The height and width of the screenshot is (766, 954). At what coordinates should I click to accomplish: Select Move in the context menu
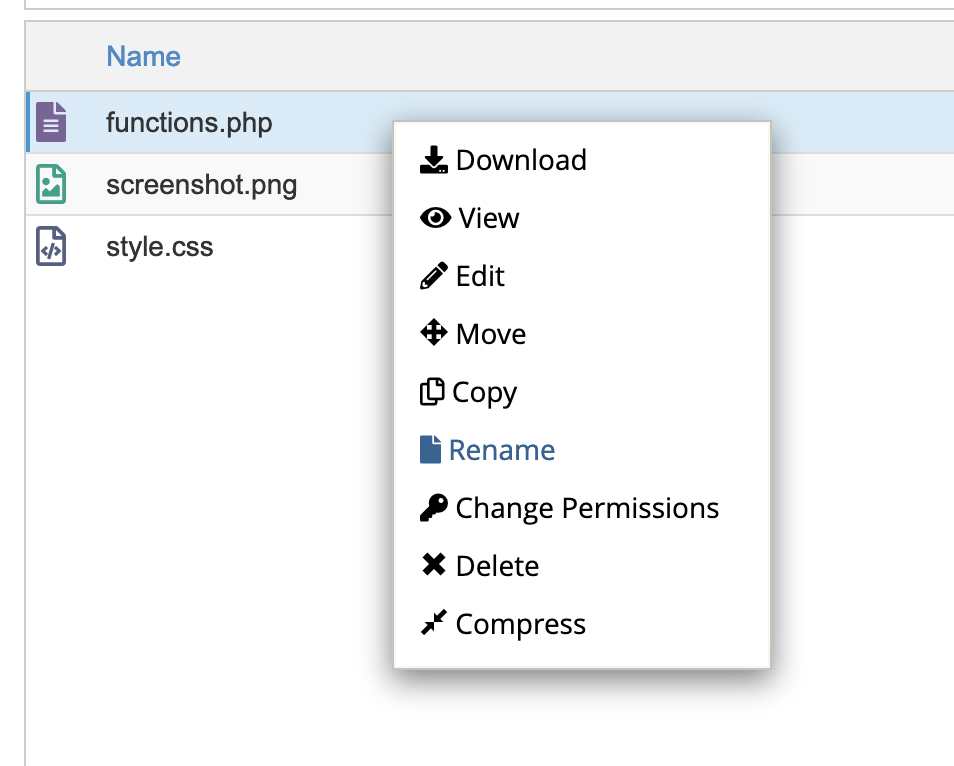click(x=491, y=334)
